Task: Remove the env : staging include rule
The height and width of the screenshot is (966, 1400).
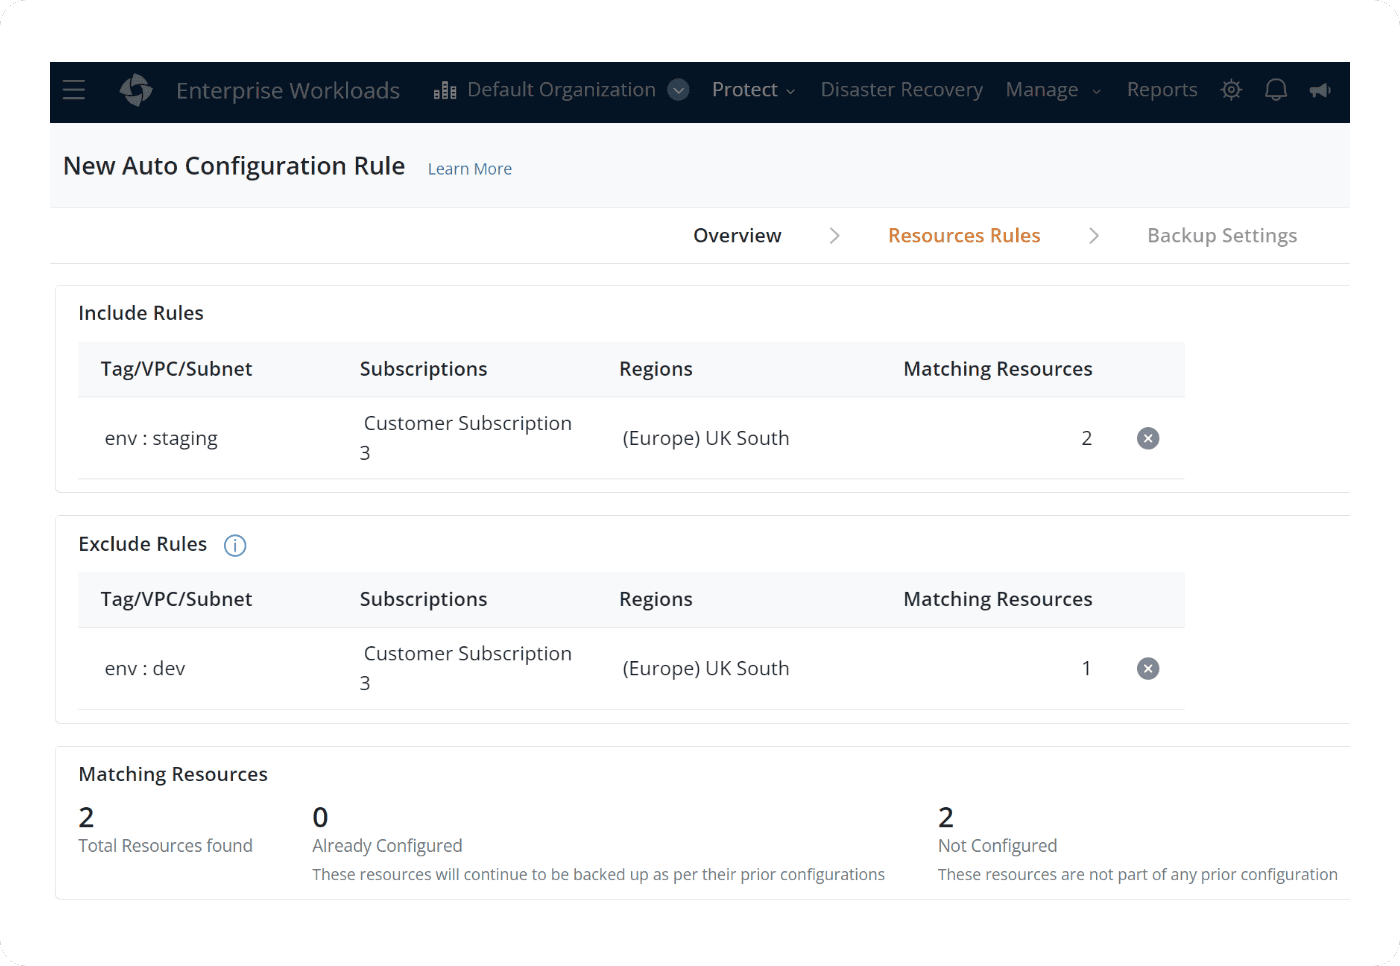Action: [x=1148, y=438]
